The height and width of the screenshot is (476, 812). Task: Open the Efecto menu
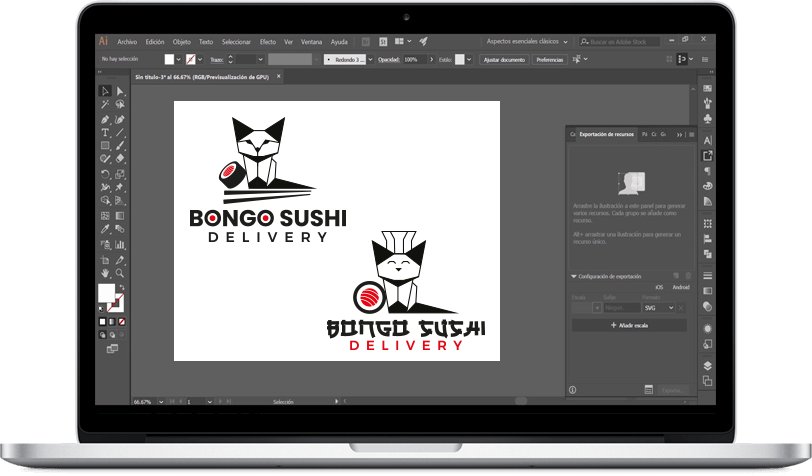click(268, 42)
